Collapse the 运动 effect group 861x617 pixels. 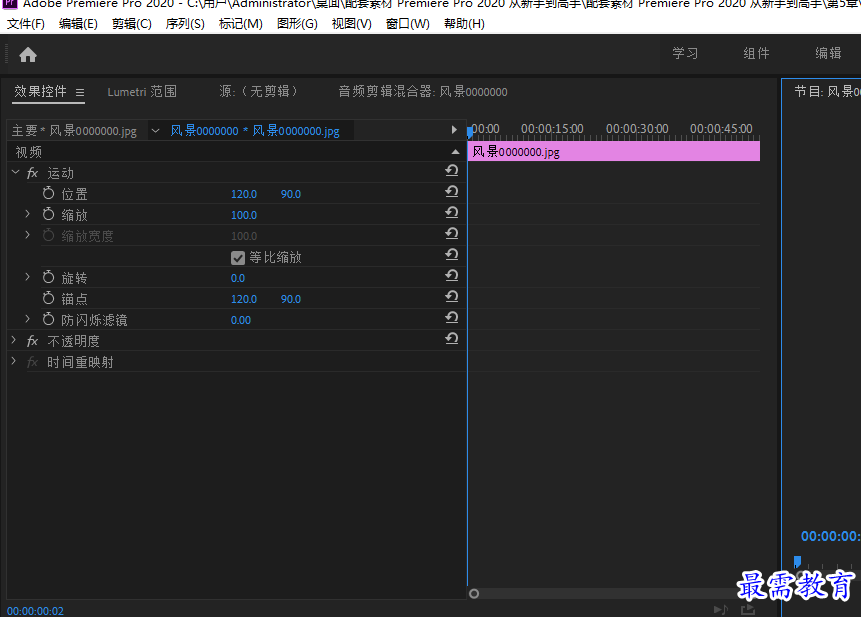point(15,172)
